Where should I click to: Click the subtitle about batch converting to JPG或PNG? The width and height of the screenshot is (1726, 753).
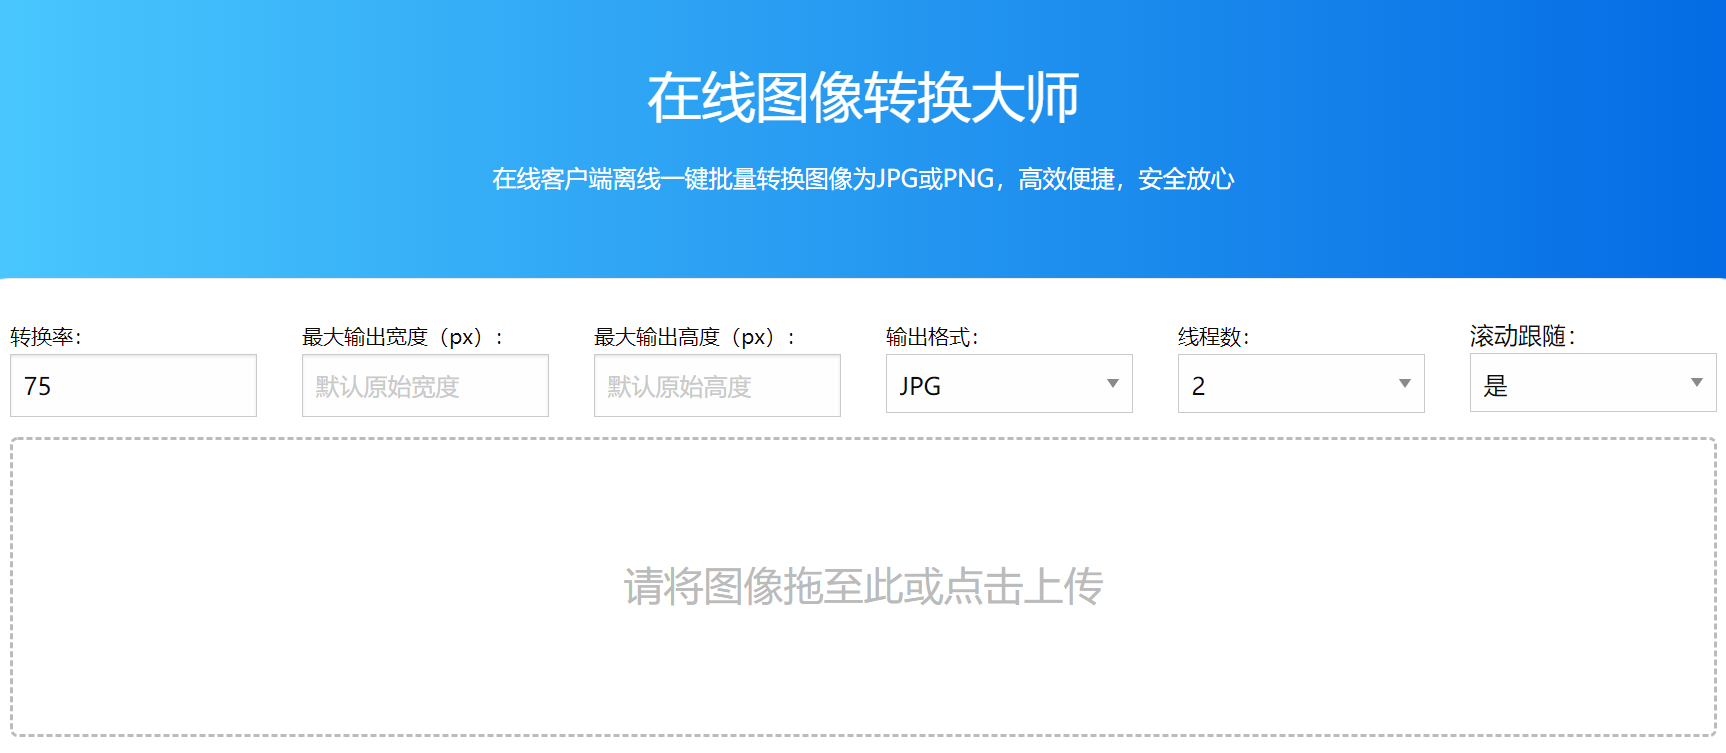click(862, 179)
